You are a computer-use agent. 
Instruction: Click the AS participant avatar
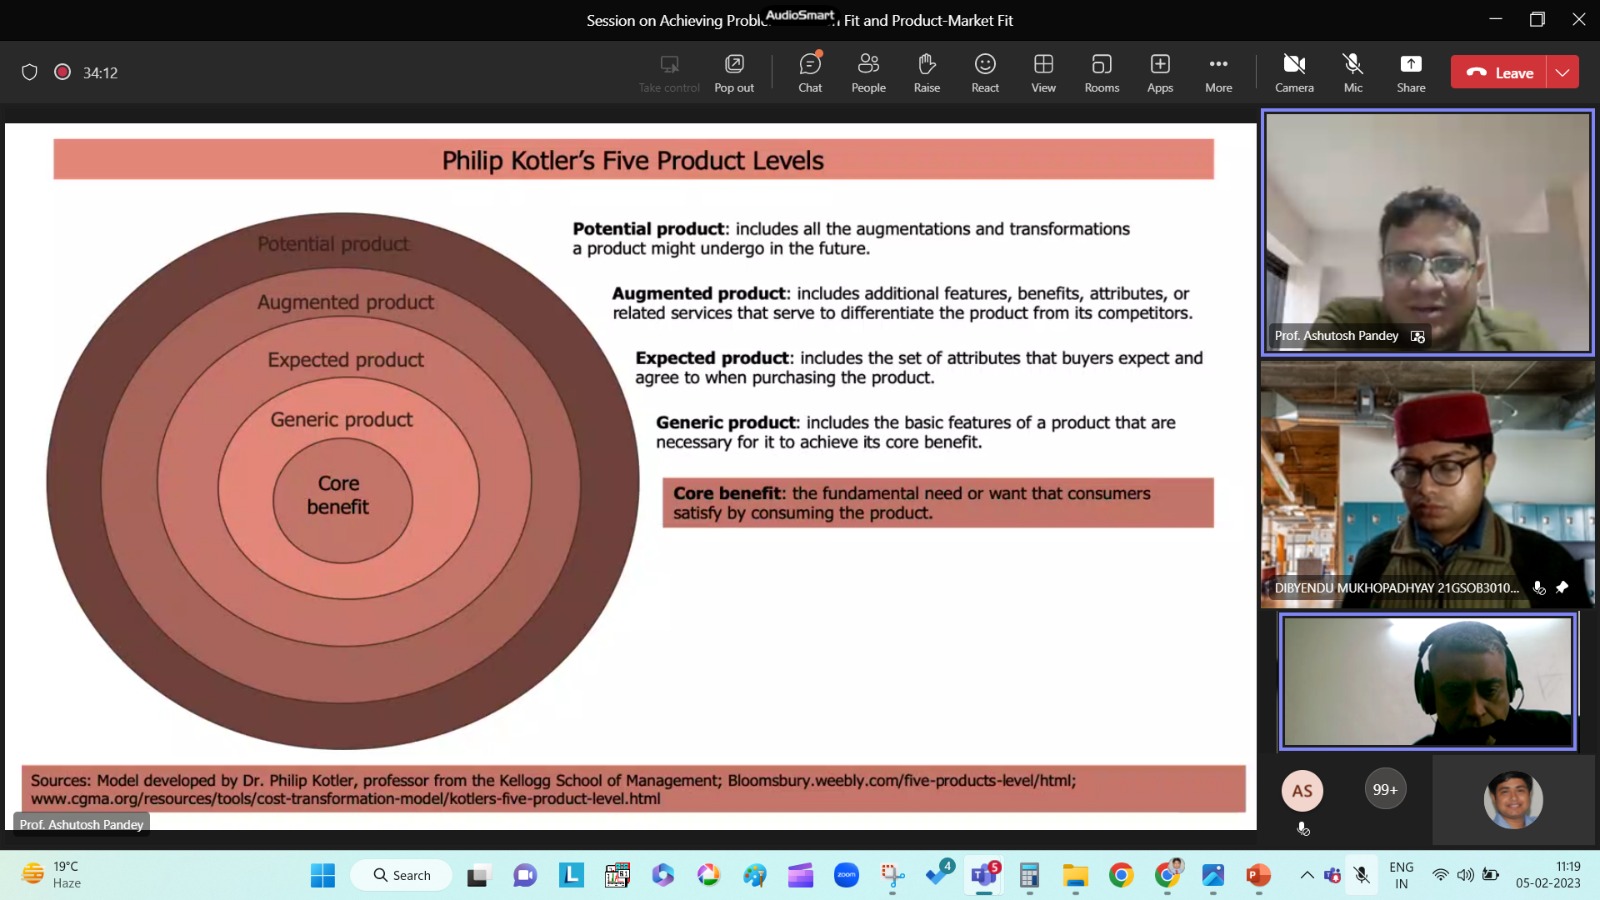pyautogui.click(x=1302, y=791)
